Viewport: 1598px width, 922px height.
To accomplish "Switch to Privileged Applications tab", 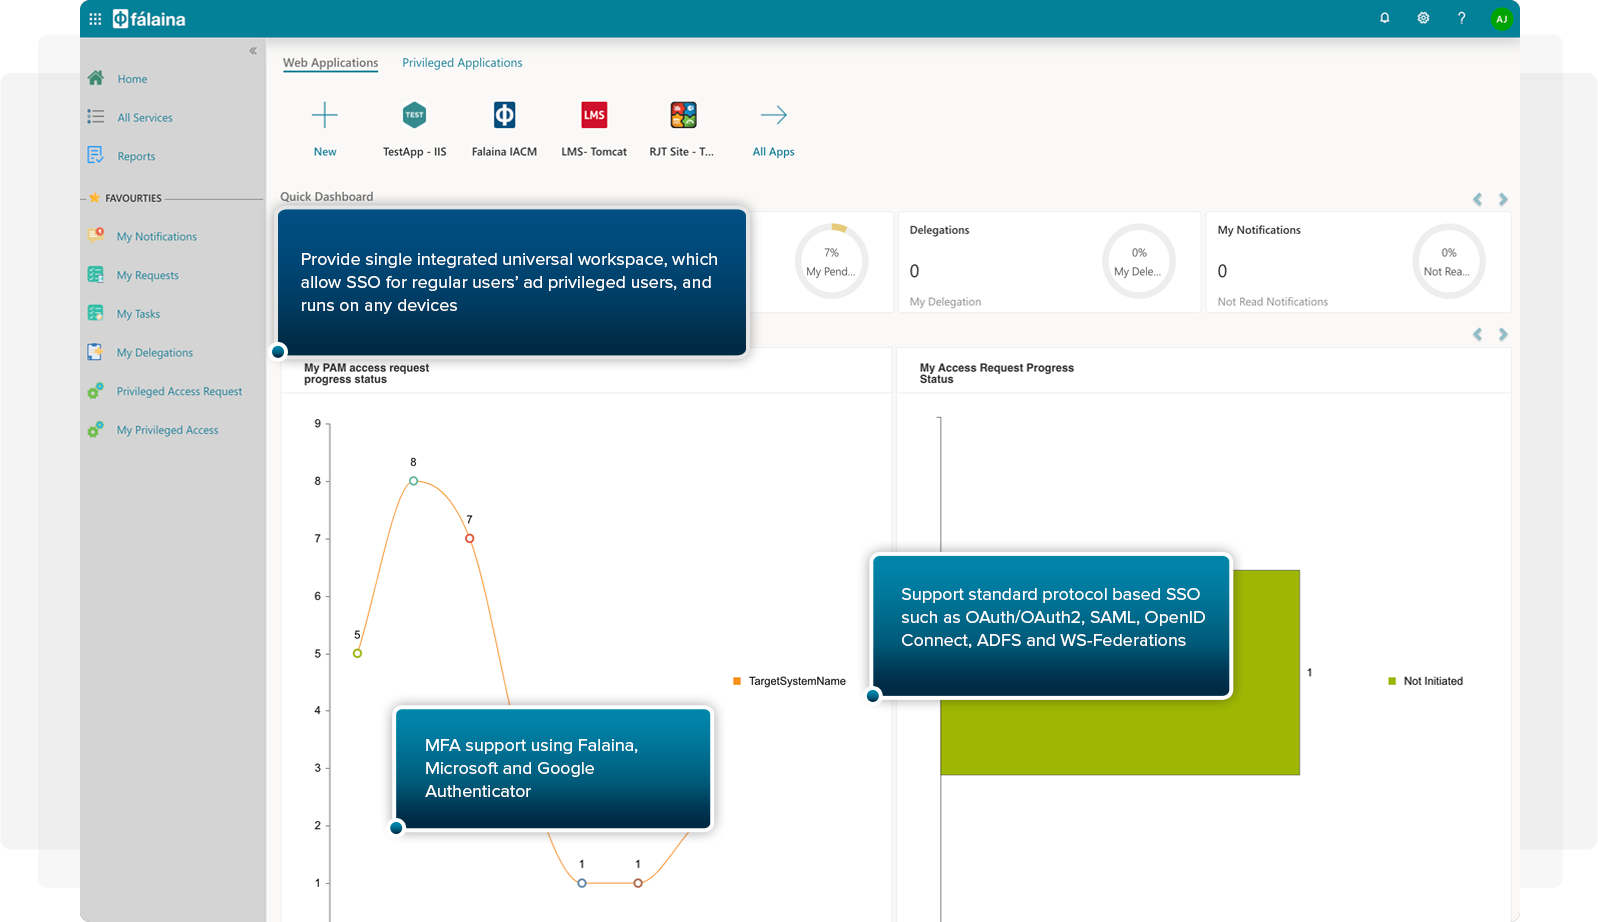I will point(462,63).
